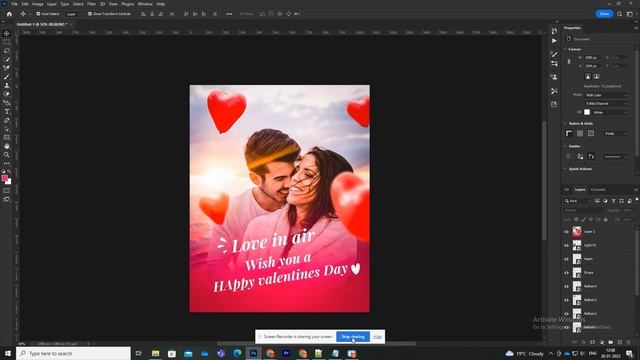Select the Move tool in the toolbox

[x=7, y=33]
